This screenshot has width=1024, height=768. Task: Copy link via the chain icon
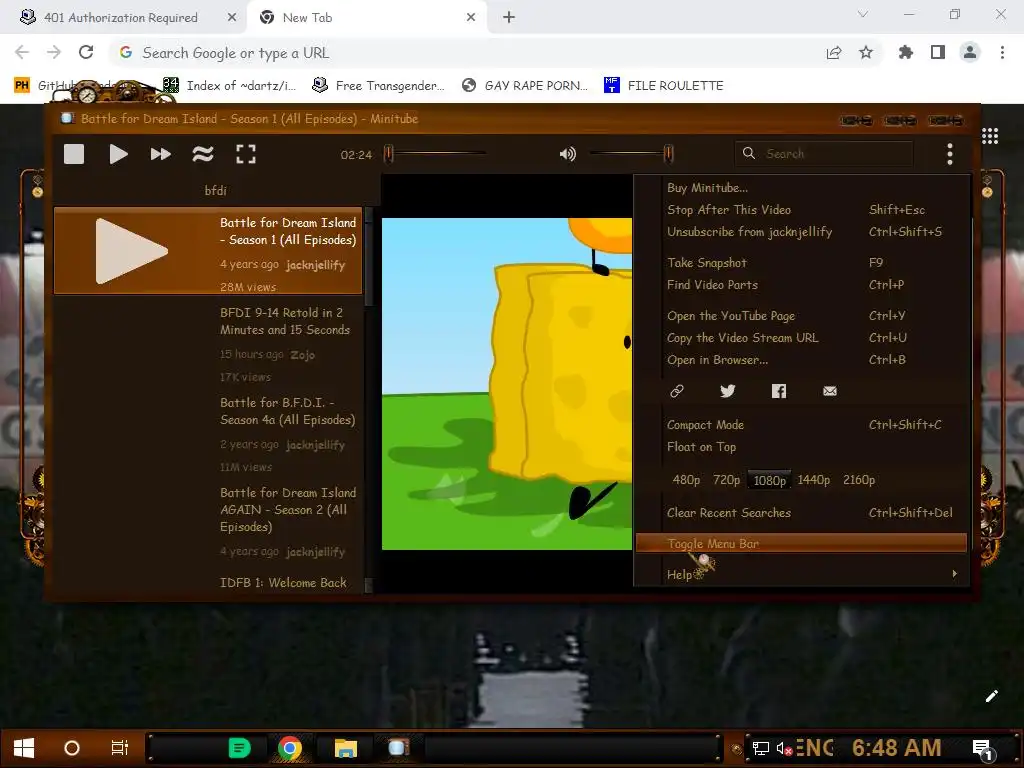coord(677,391)
